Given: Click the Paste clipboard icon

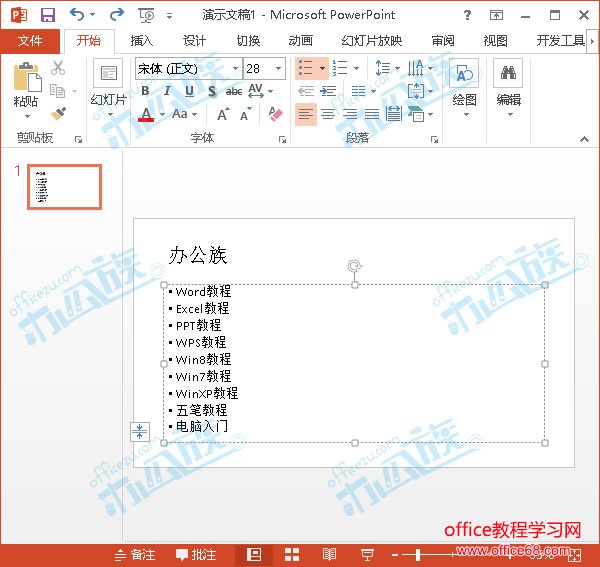Looking at the screenshot, I should pos(27,78).
